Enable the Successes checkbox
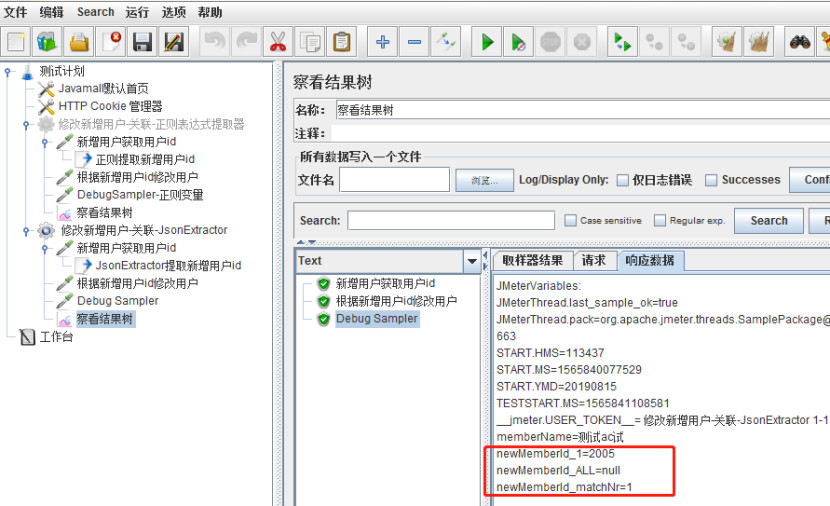Image resolution: width=830 pixels, height=506 pixels. point(711,180)
